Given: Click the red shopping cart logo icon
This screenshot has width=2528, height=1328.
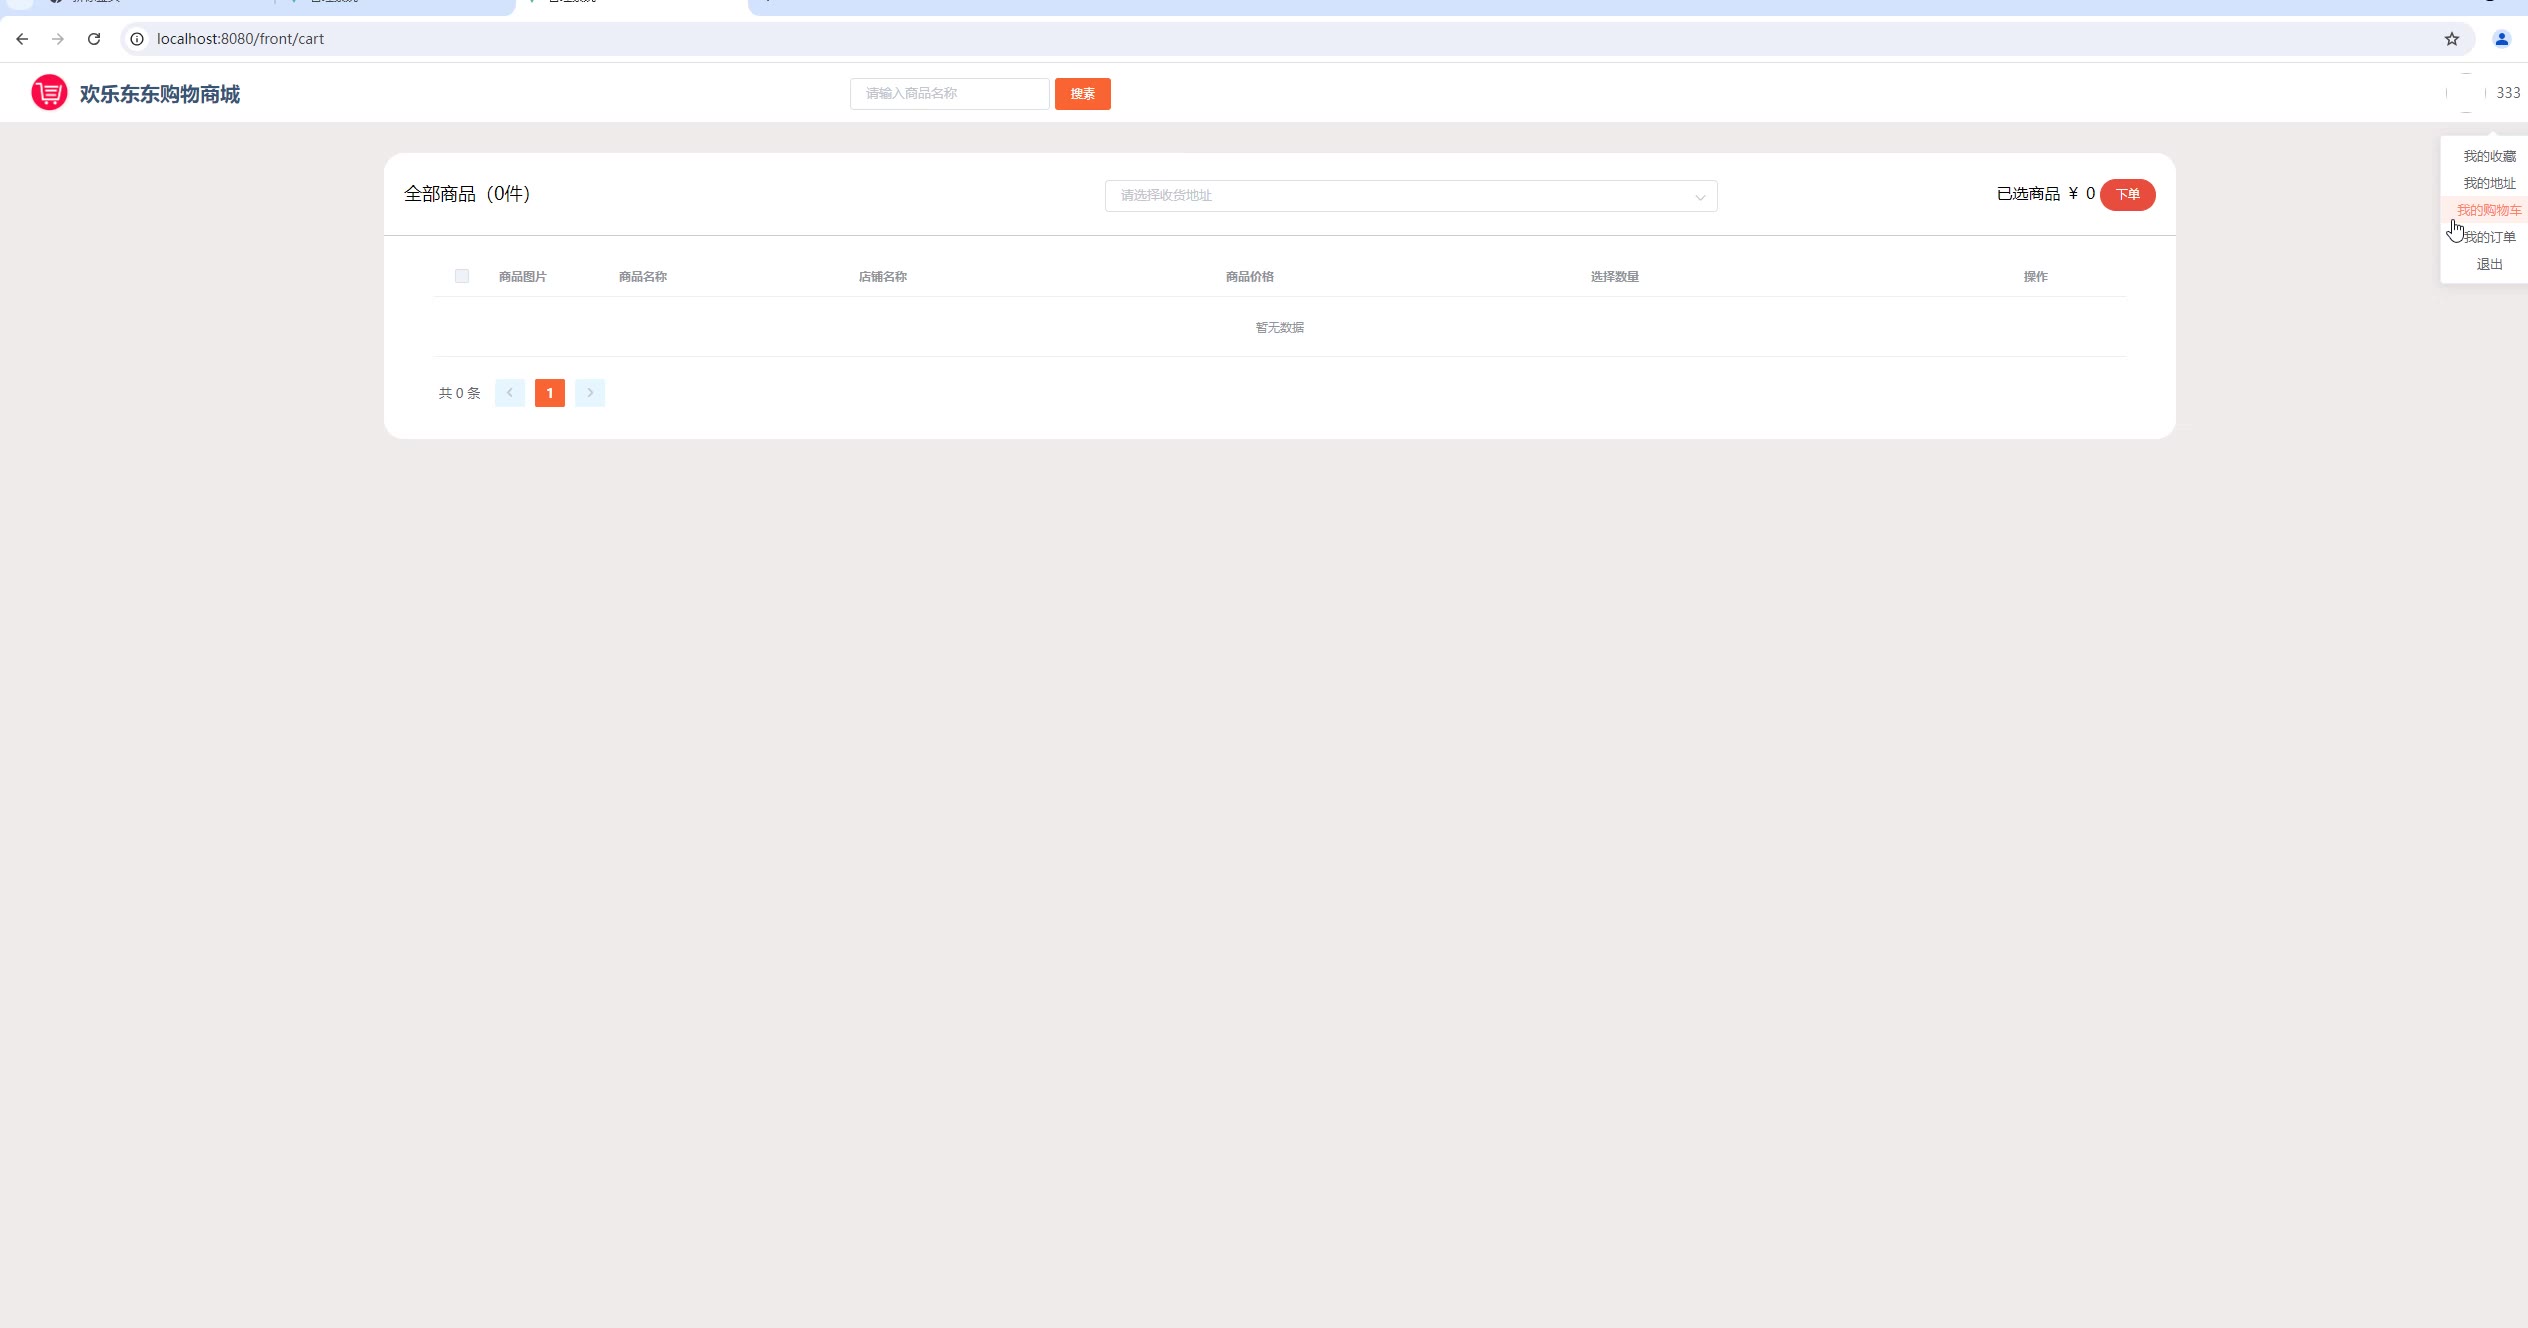Looking at the screenshot, I should pos(49,93).
